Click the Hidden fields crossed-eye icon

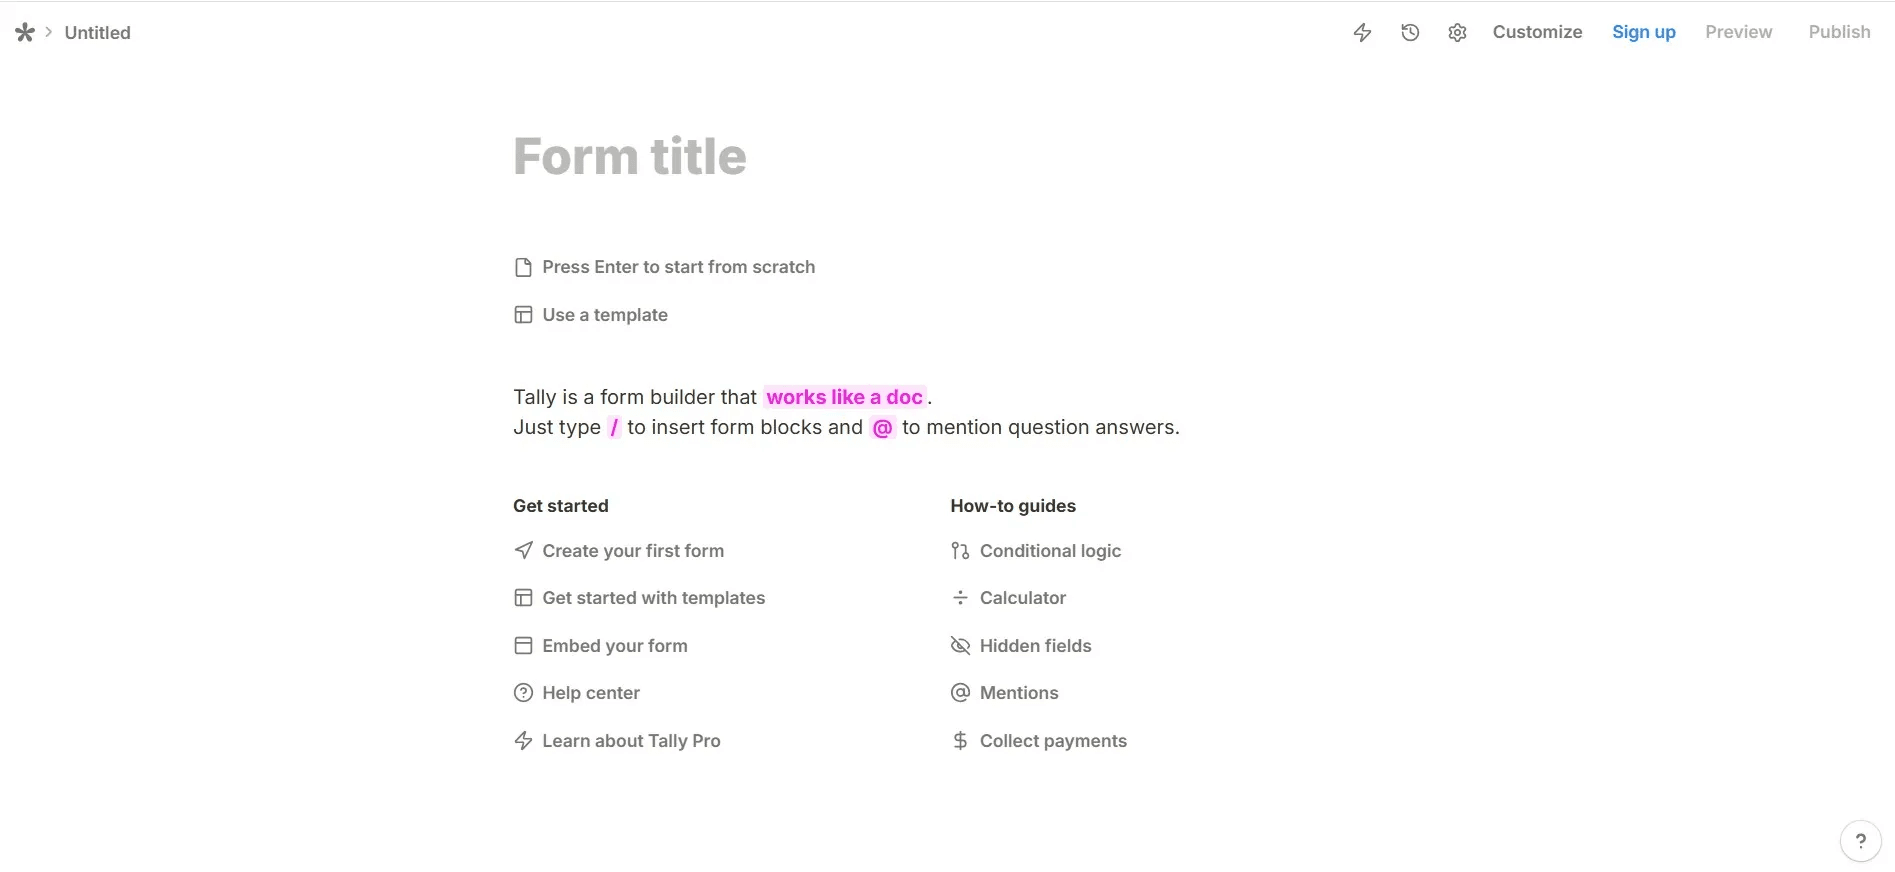pyautogui.click(x=960, y=646)
